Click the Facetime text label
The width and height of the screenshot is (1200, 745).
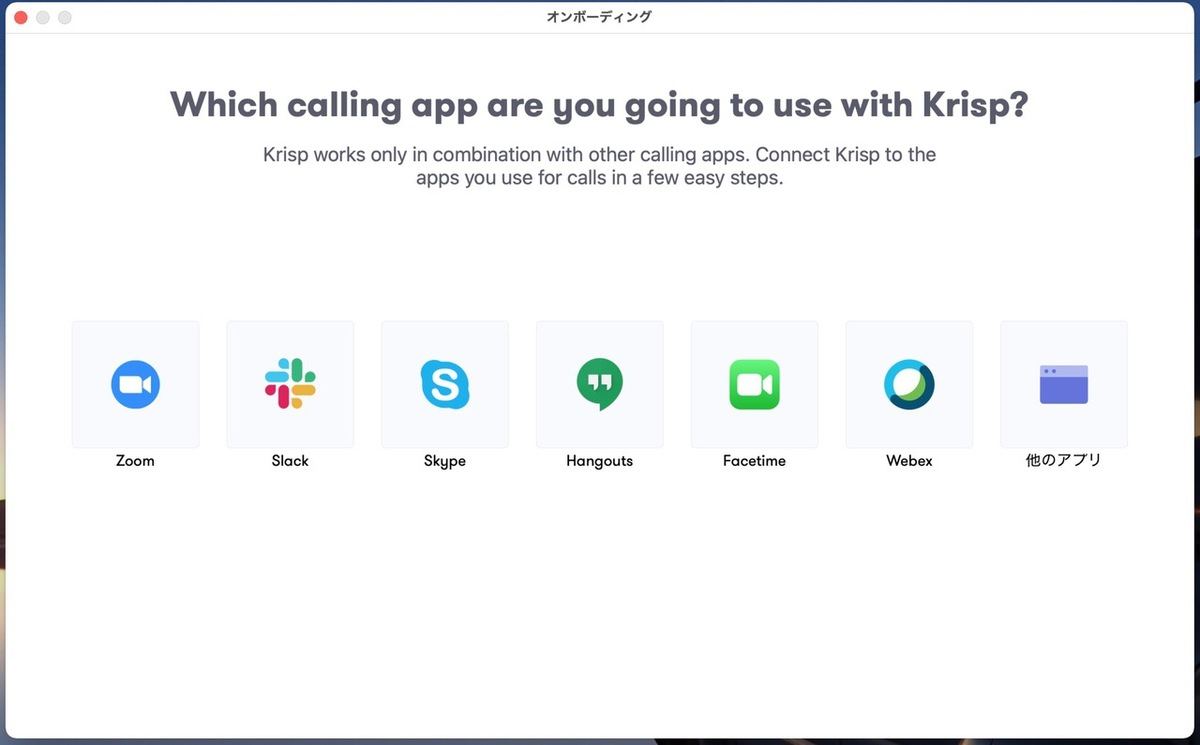[754, 461]
